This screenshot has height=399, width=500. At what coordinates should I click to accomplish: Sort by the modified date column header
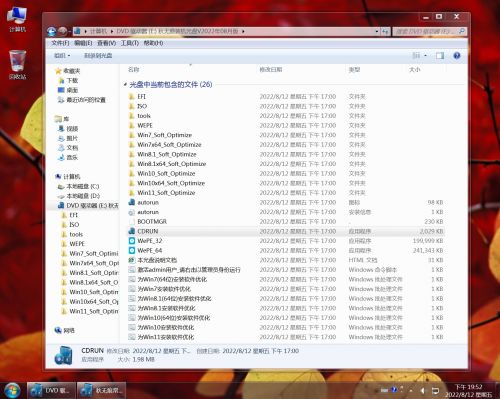coord(271,69)
